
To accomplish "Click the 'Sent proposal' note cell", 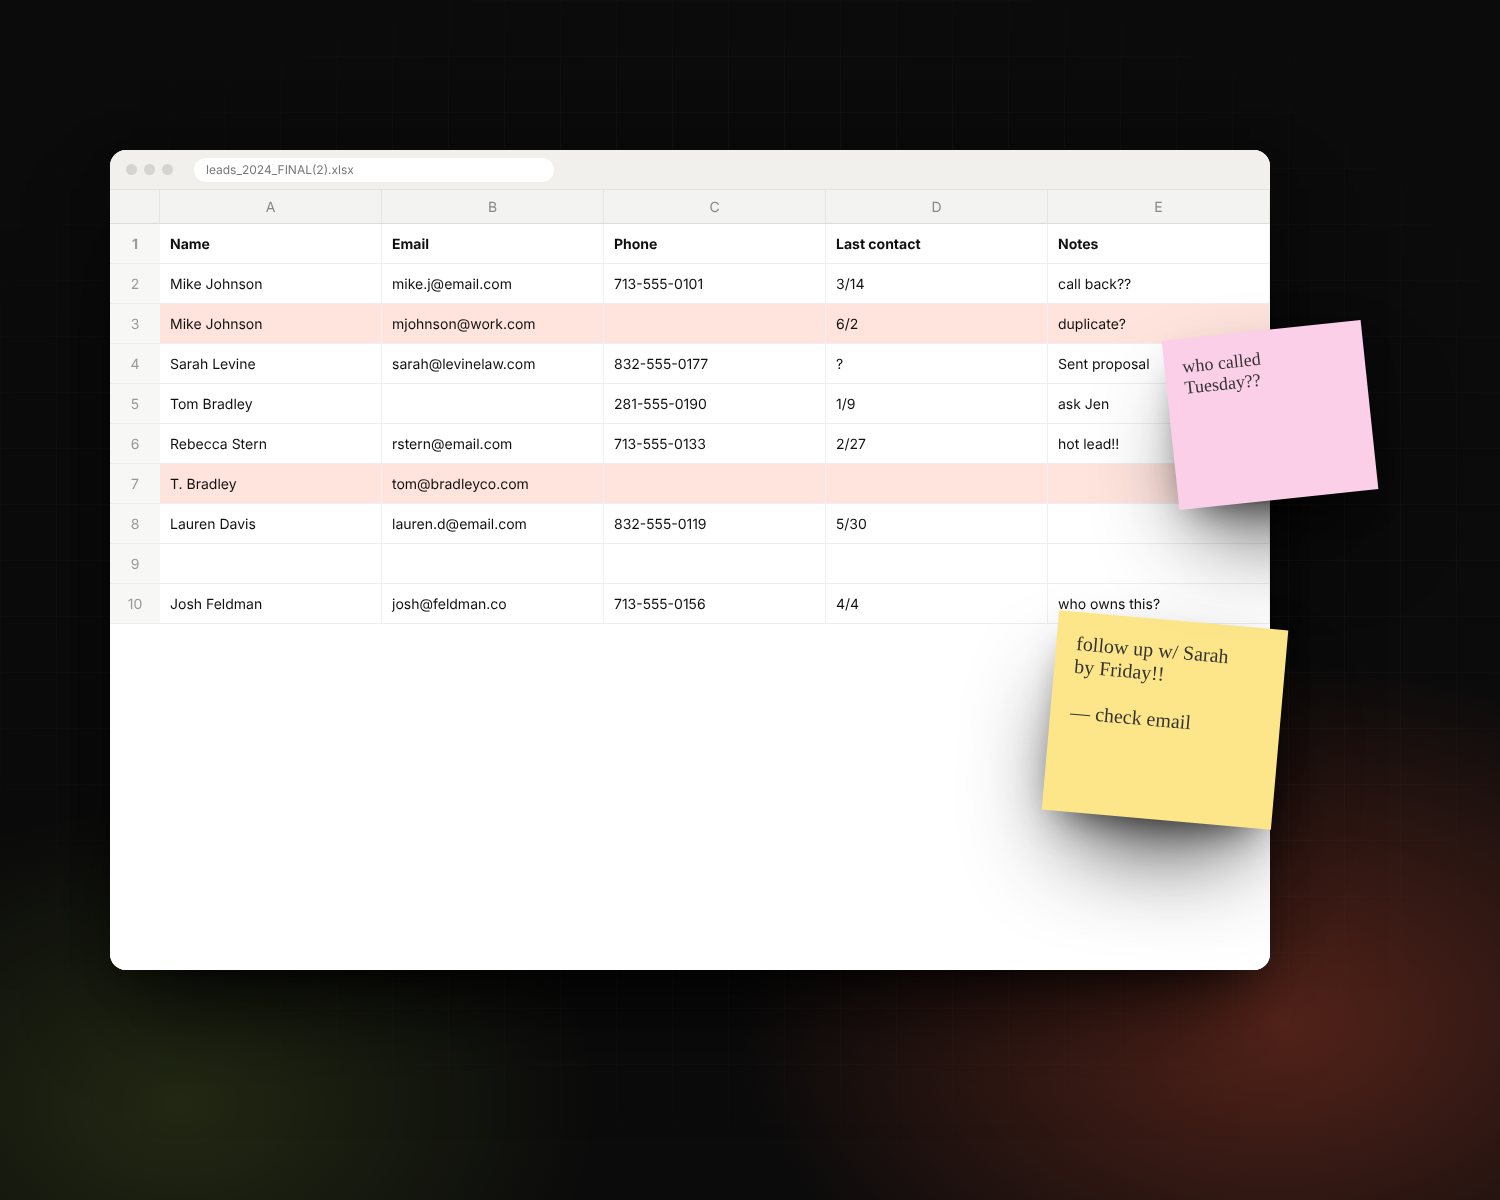I will (1106, 364).
